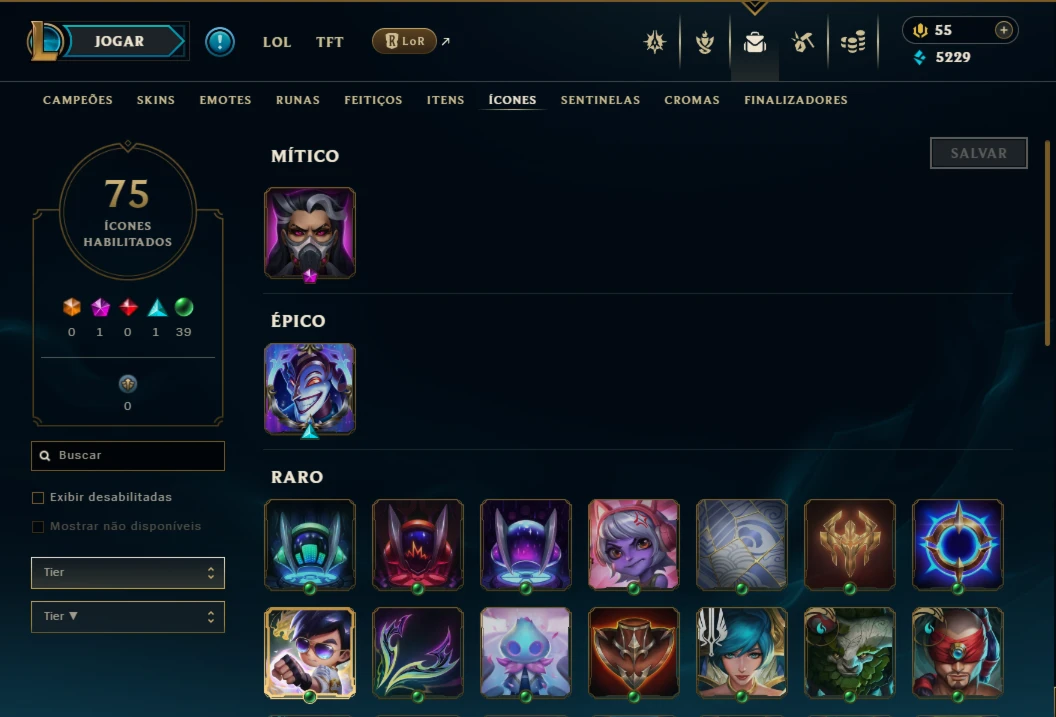This screenshot has height=717, width=1056.
Task: Select the Mítico masked champion icon
Action: click(310, 233)
